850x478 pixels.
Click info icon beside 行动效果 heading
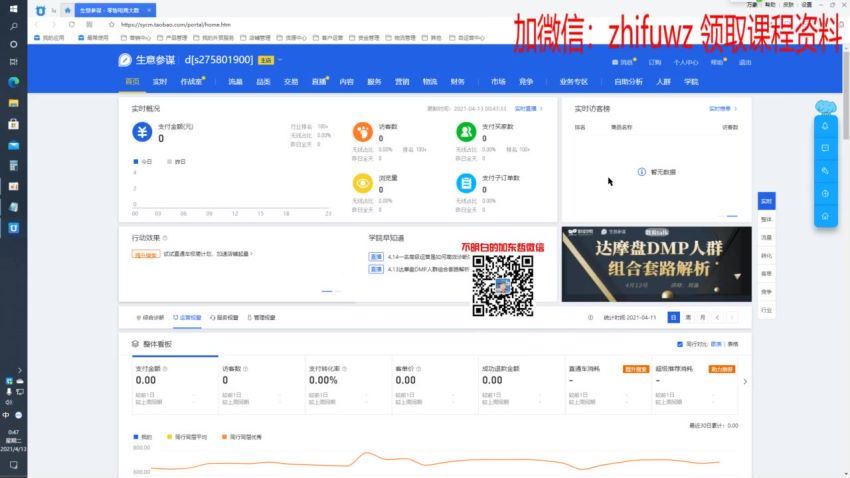tap(165, 238)
